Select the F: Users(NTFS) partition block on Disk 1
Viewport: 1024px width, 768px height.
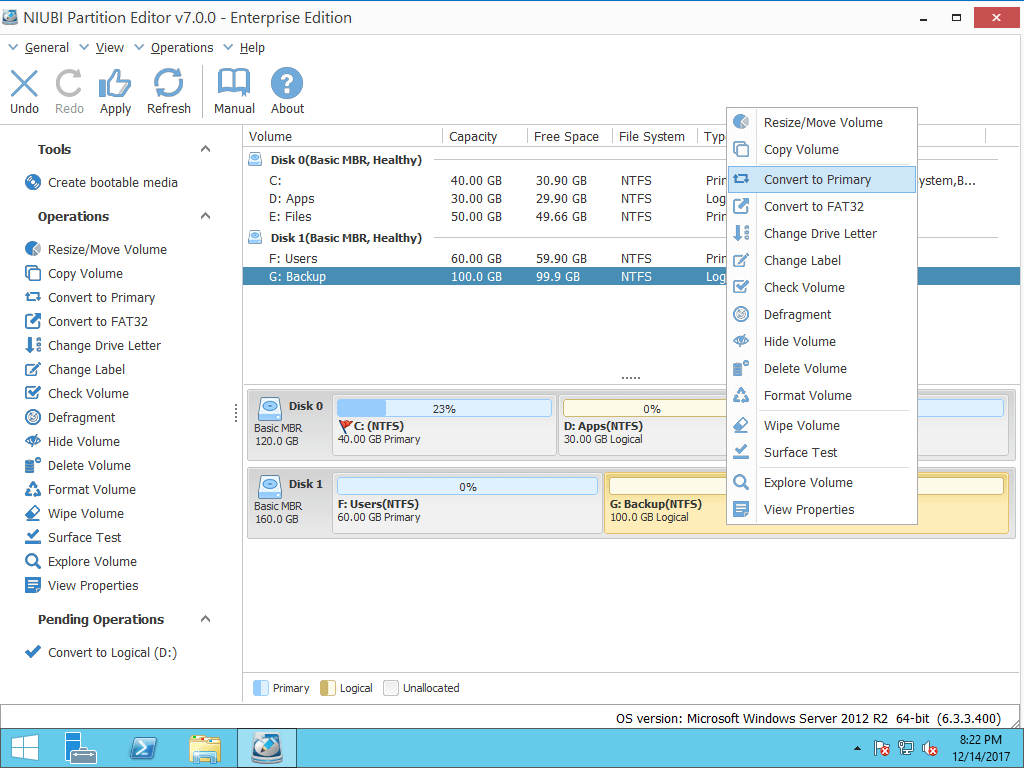(x=467, y=503)
